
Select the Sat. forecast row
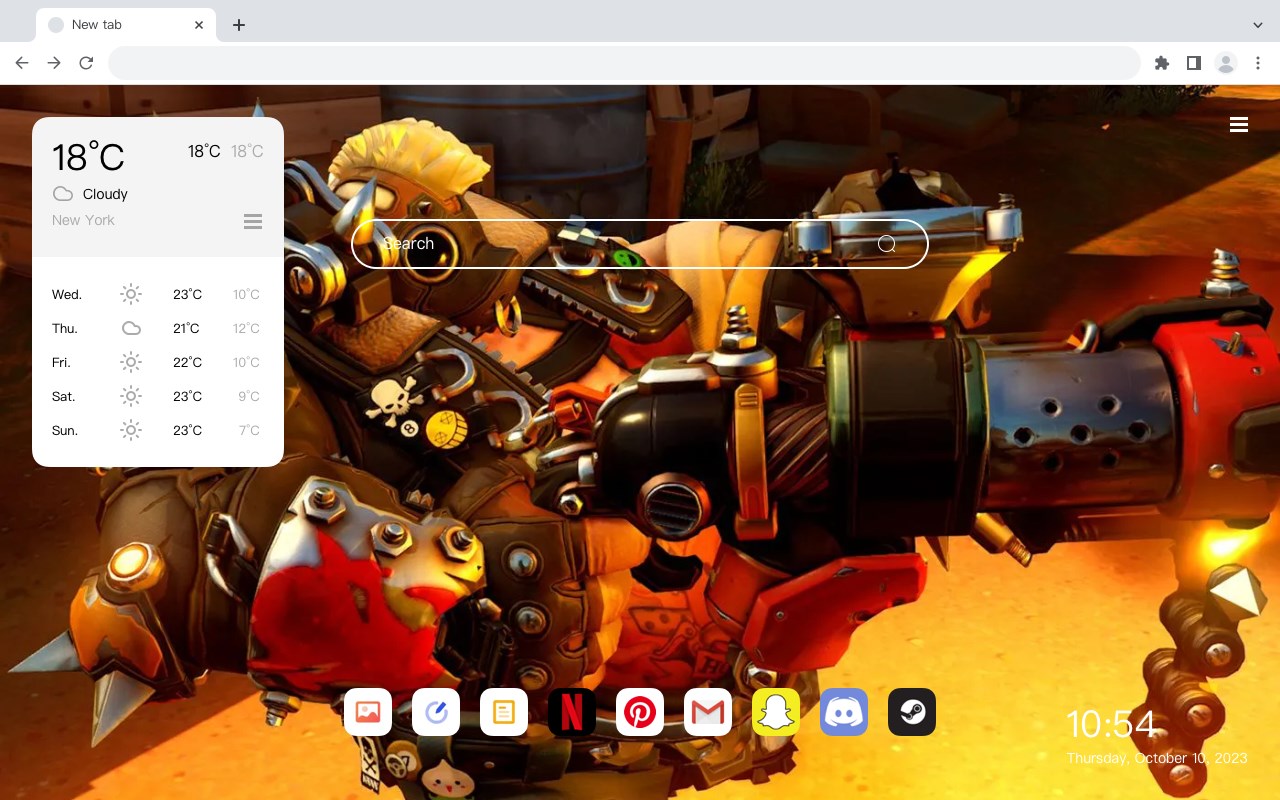click(x=158, y=396)
